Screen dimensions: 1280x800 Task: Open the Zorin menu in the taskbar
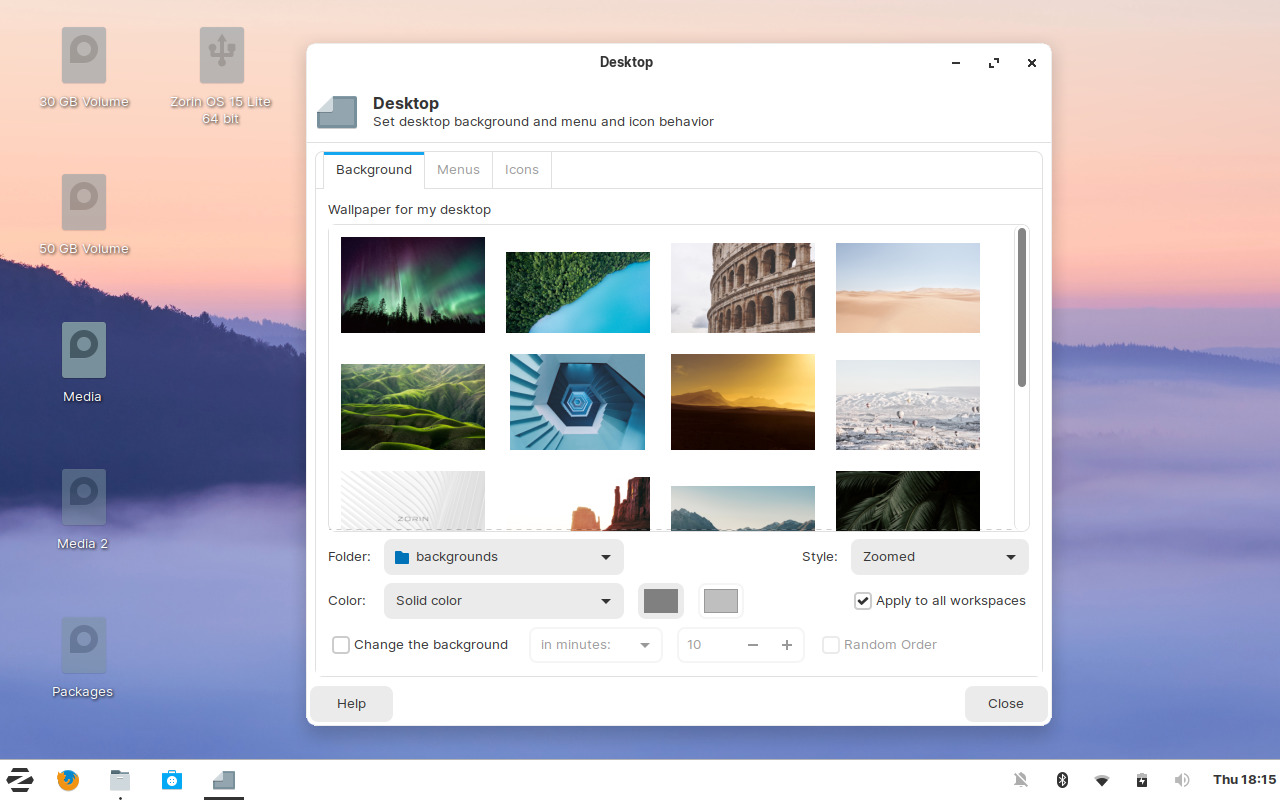pos(19,779)
